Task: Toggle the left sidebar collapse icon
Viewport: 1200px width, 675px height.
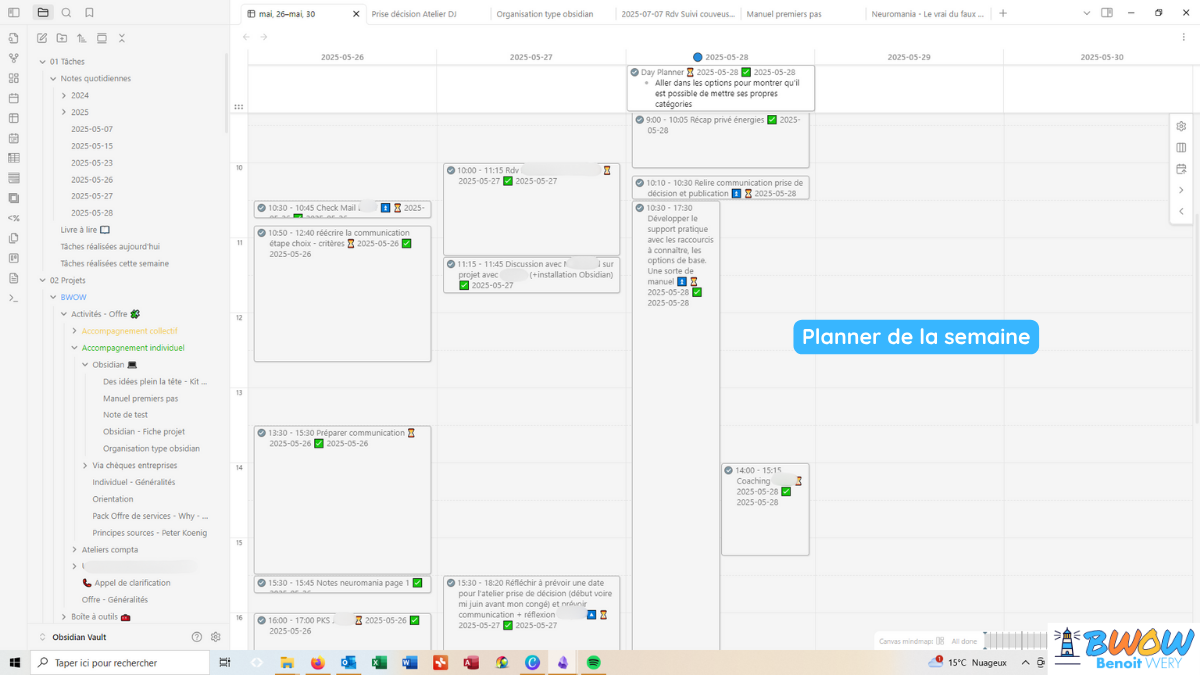Action: 14,13
